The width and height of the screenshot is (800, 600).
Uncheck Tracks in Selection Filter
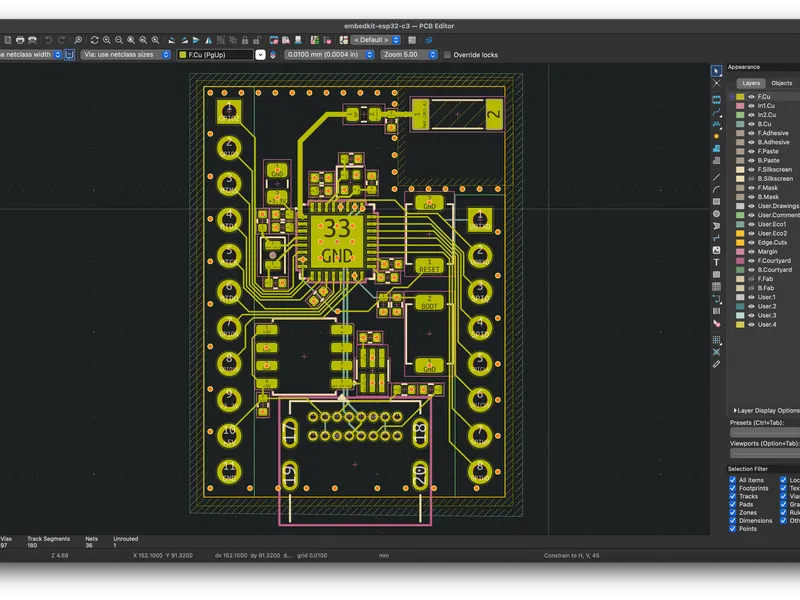coord(733,496)
